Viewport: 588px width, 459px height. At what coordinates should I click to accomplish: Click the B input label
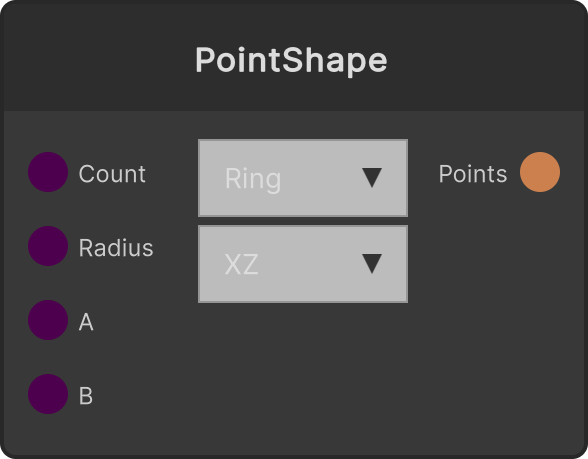tap(86, 396)
